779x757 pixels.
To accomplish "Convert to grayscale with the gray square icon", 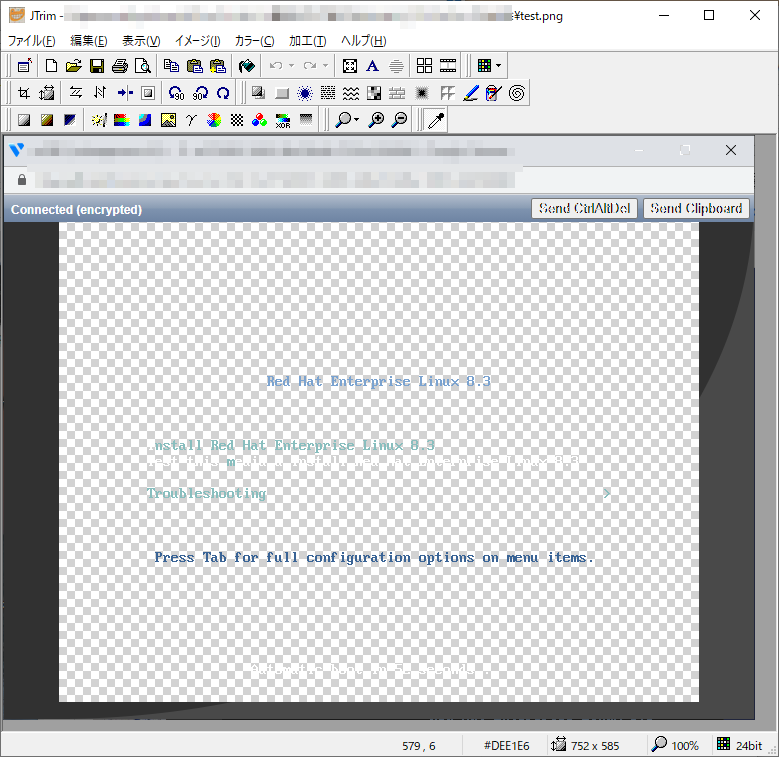I will pyautogui.click(x=24, y=120).
